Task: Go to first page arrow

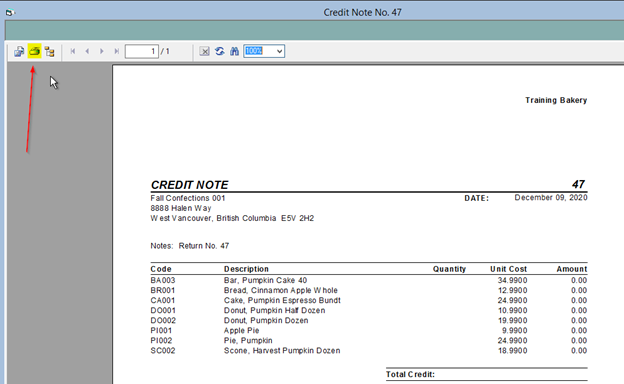Action: (73, 51)
